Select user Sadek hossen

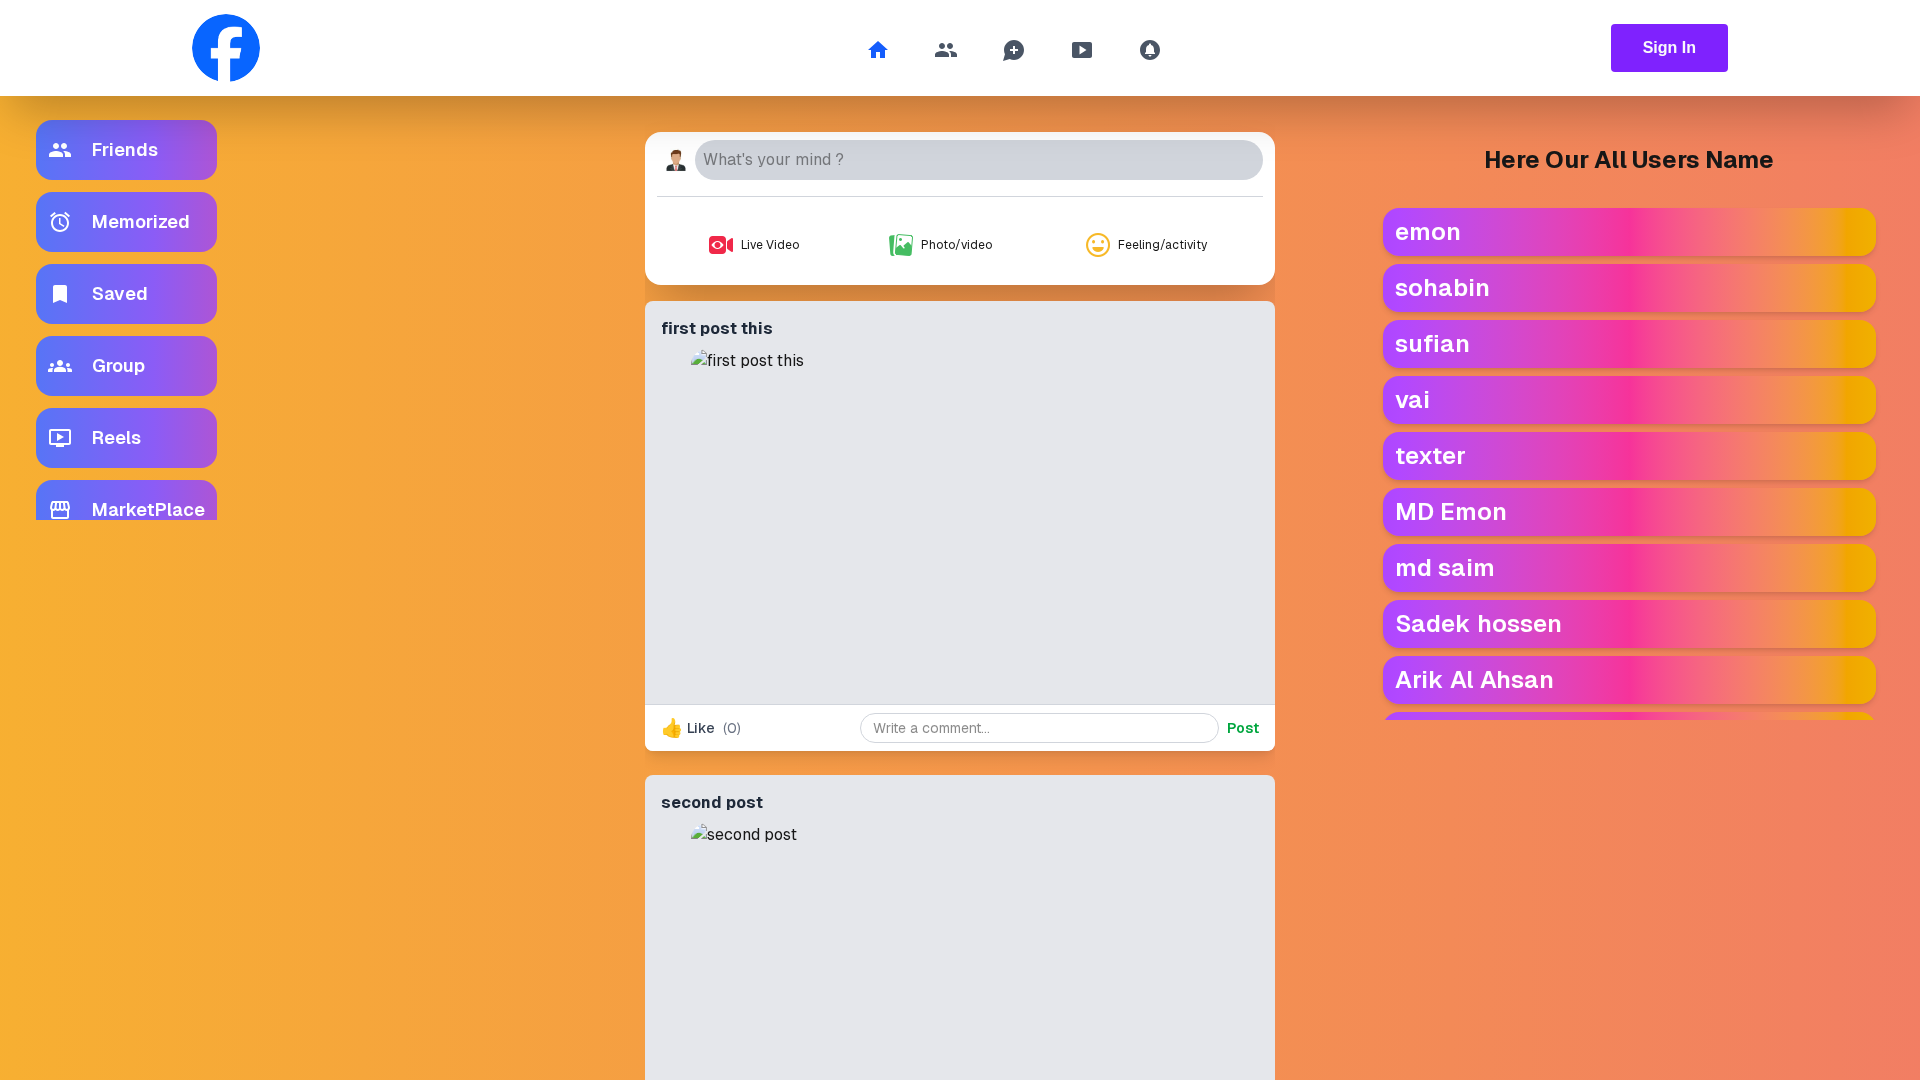[x=1629, y=624]
